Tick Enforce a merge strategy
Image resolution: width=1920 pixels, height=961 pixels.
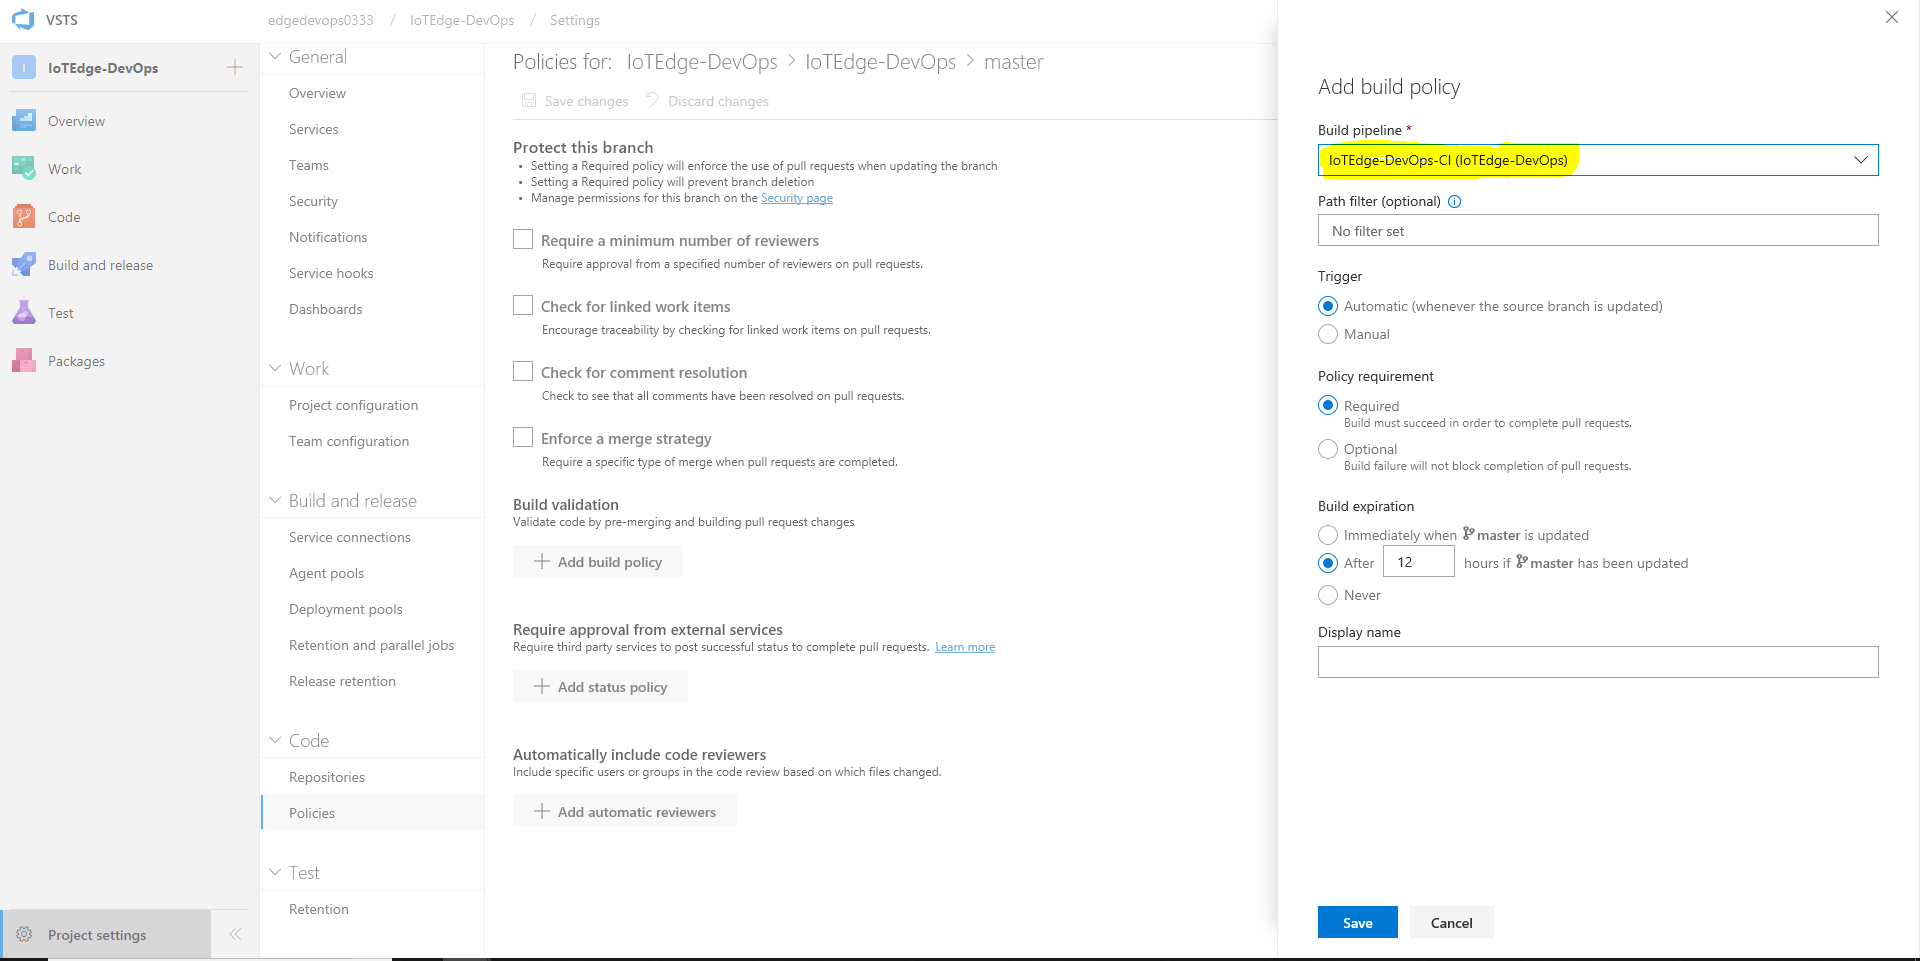click(523, 437)
